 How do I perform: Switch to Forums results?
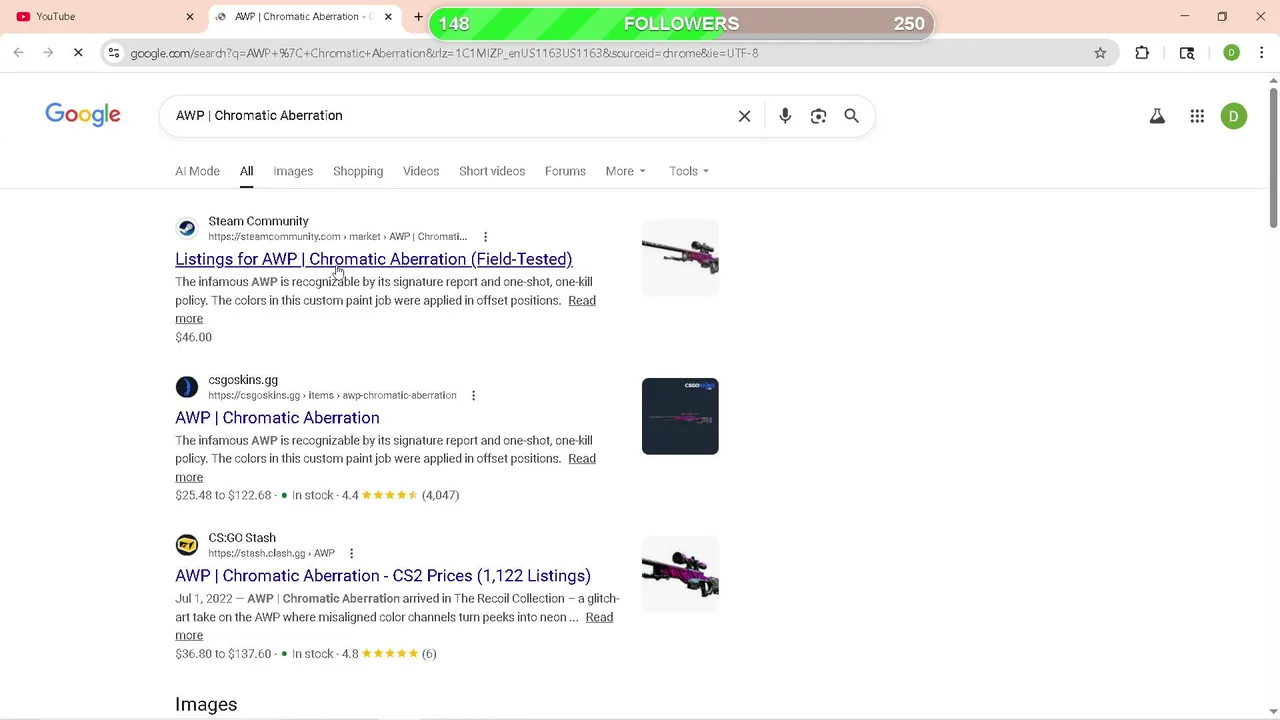(x=565, y=171)
